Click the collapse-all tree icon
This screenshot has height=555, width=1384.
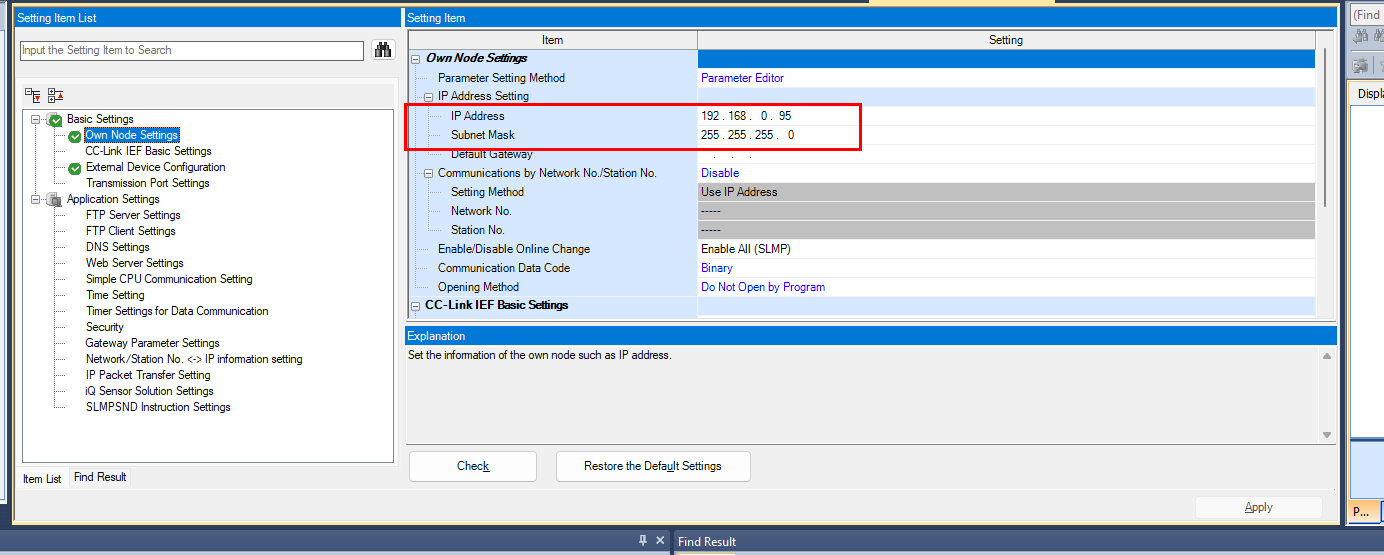pos(56,96)
